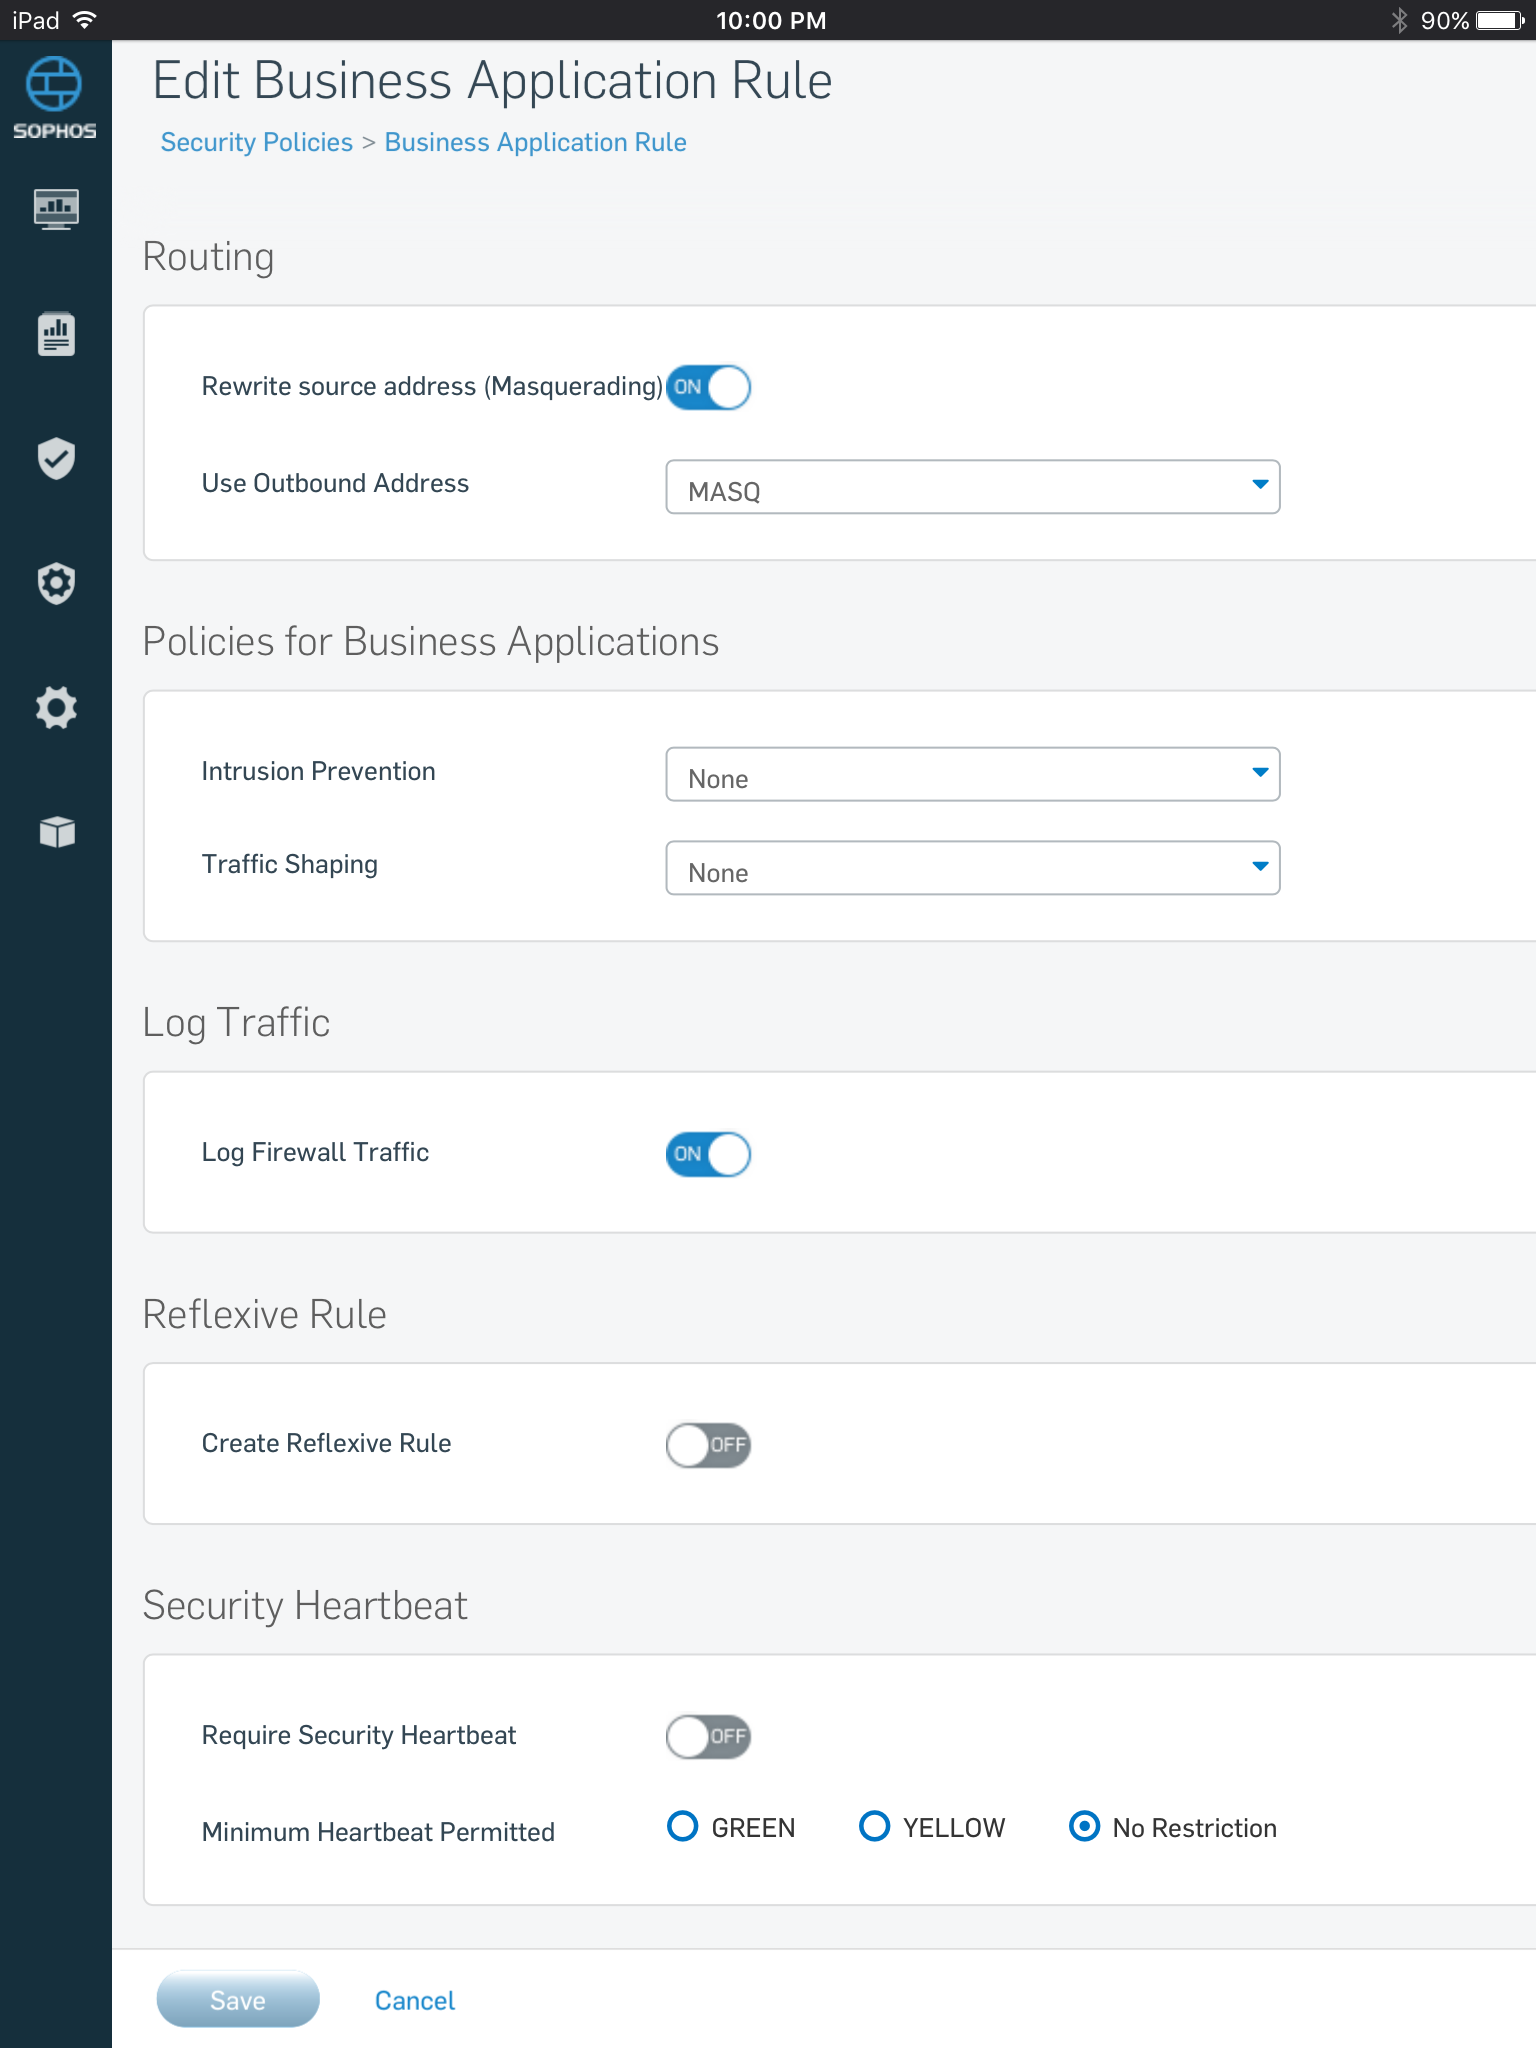Open the gear system settings icon
Screen dimensions: 1536x2048
tap(56, 707)
